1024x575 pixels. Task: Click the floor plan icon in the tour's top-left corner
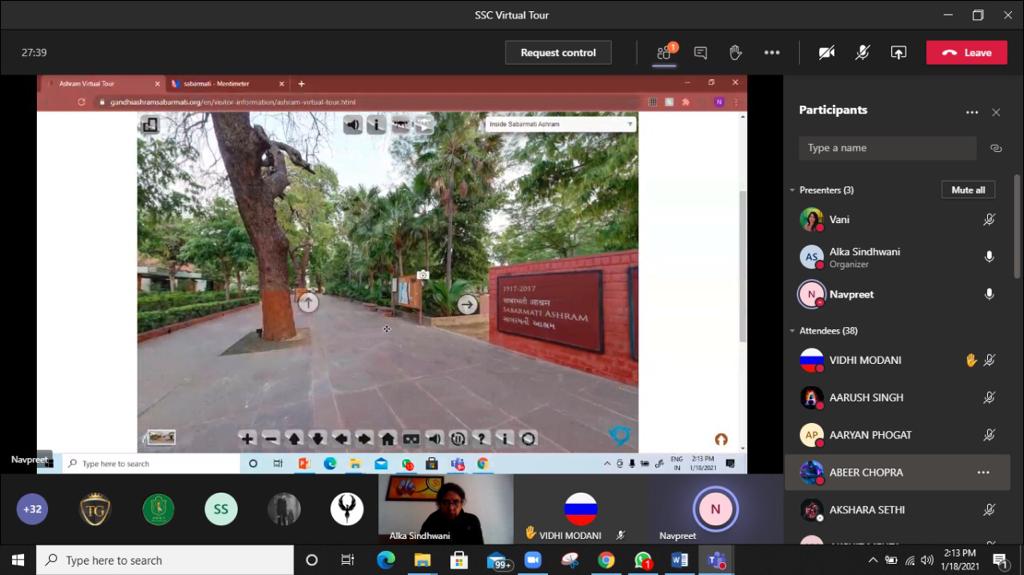(x=150, y=124)
